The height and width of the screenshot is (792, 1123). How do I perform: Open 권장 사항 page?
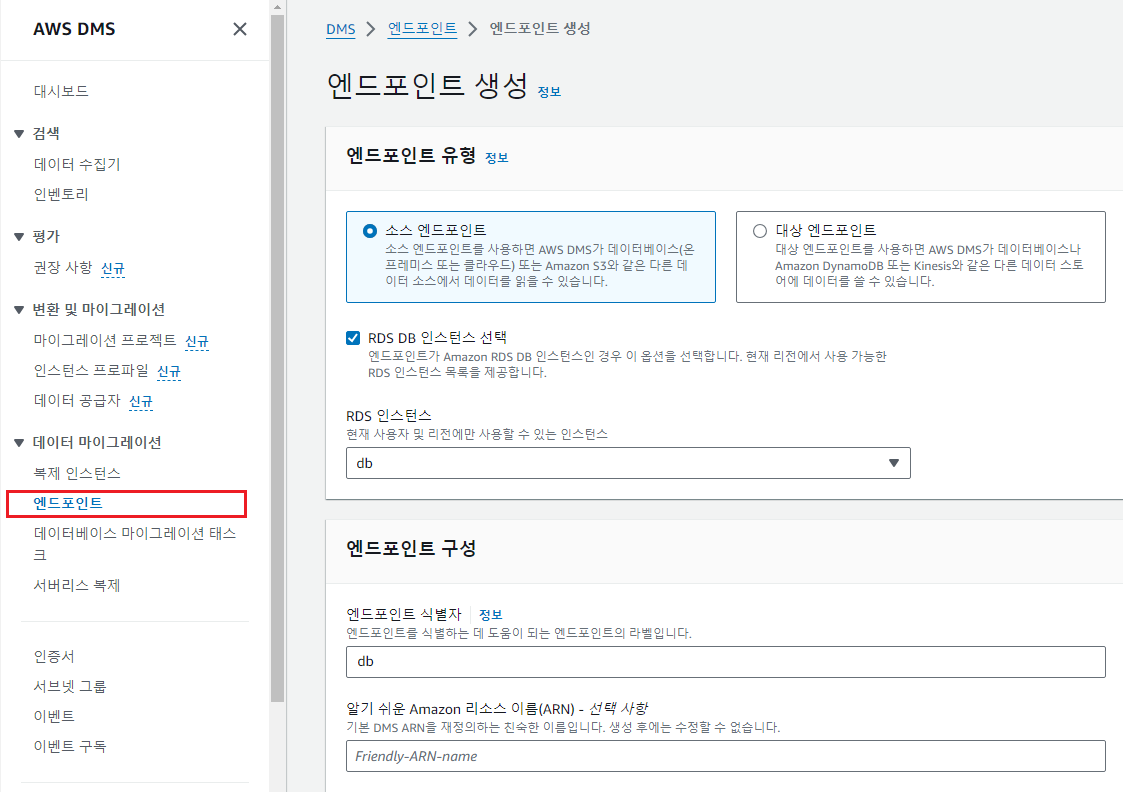point(63,267)
